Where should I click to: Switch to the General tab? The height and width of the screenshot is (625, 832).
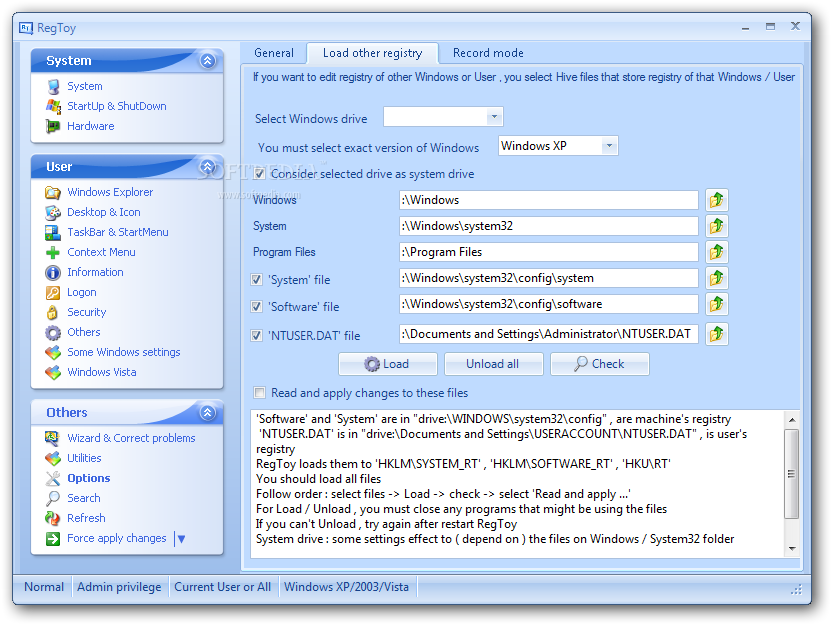click(x=274, y=53)
